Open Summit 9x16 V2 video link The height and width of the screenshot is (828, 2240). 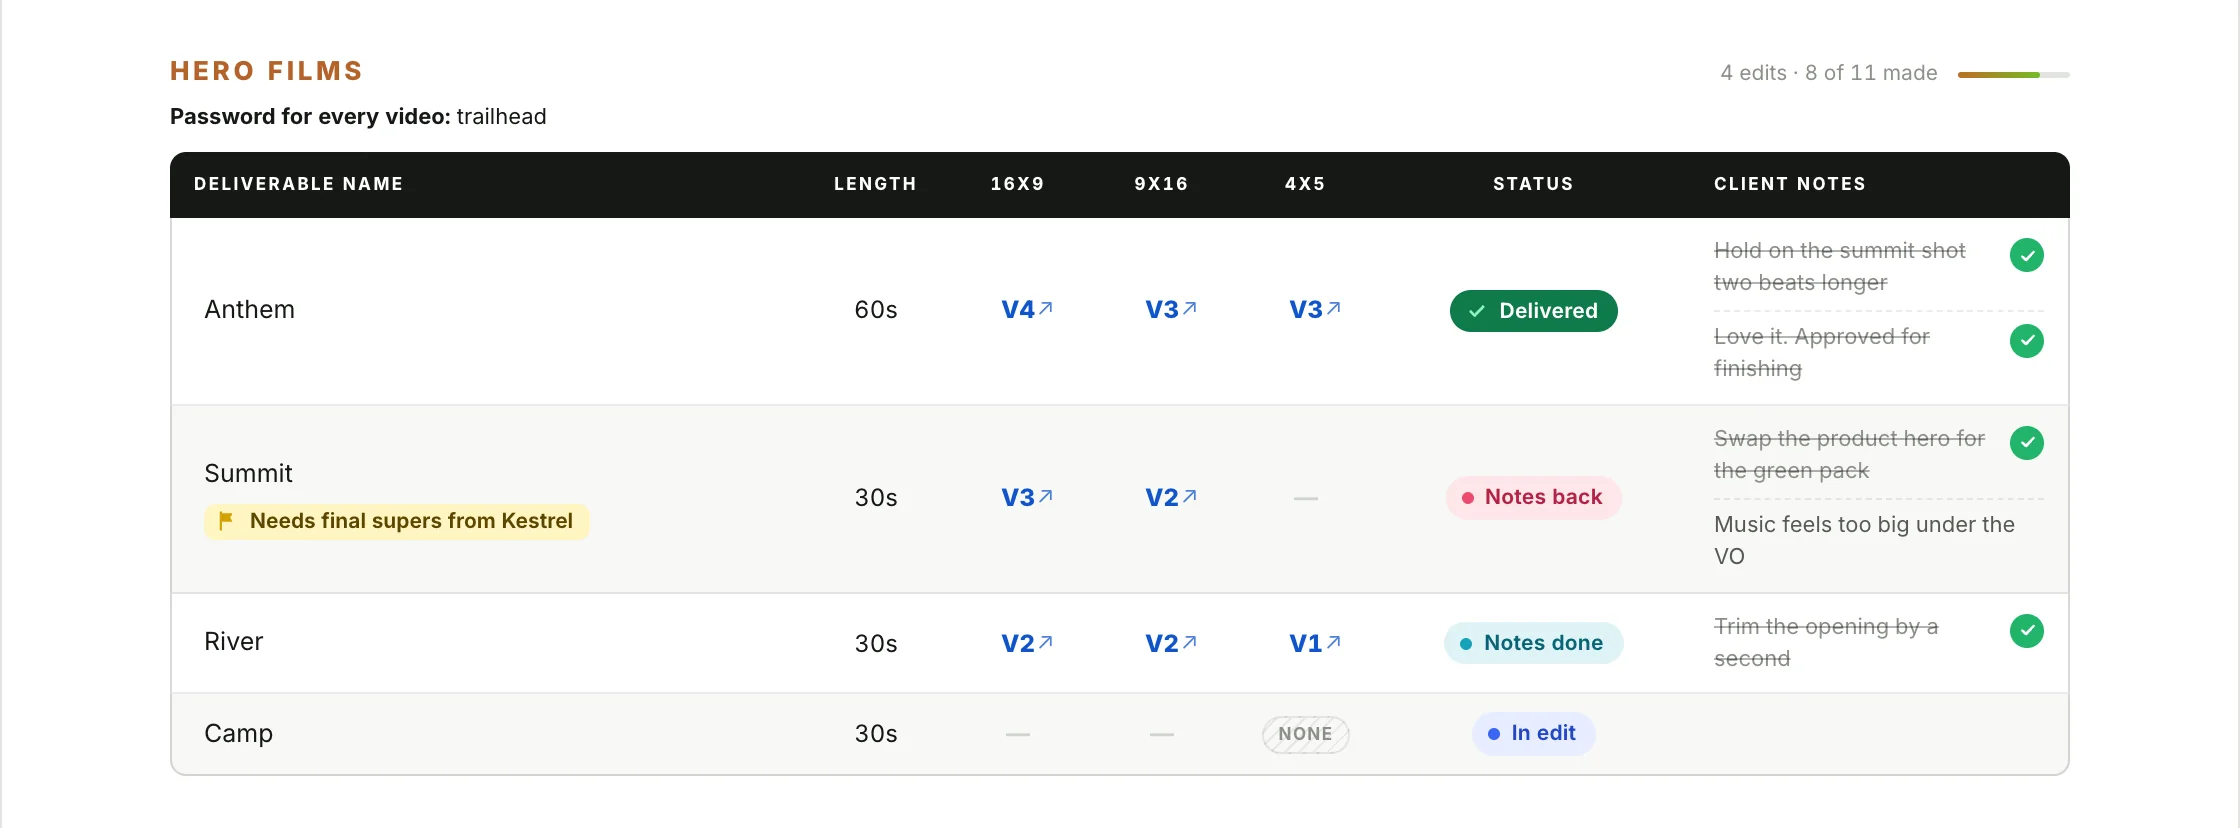tap(1171, 498)
